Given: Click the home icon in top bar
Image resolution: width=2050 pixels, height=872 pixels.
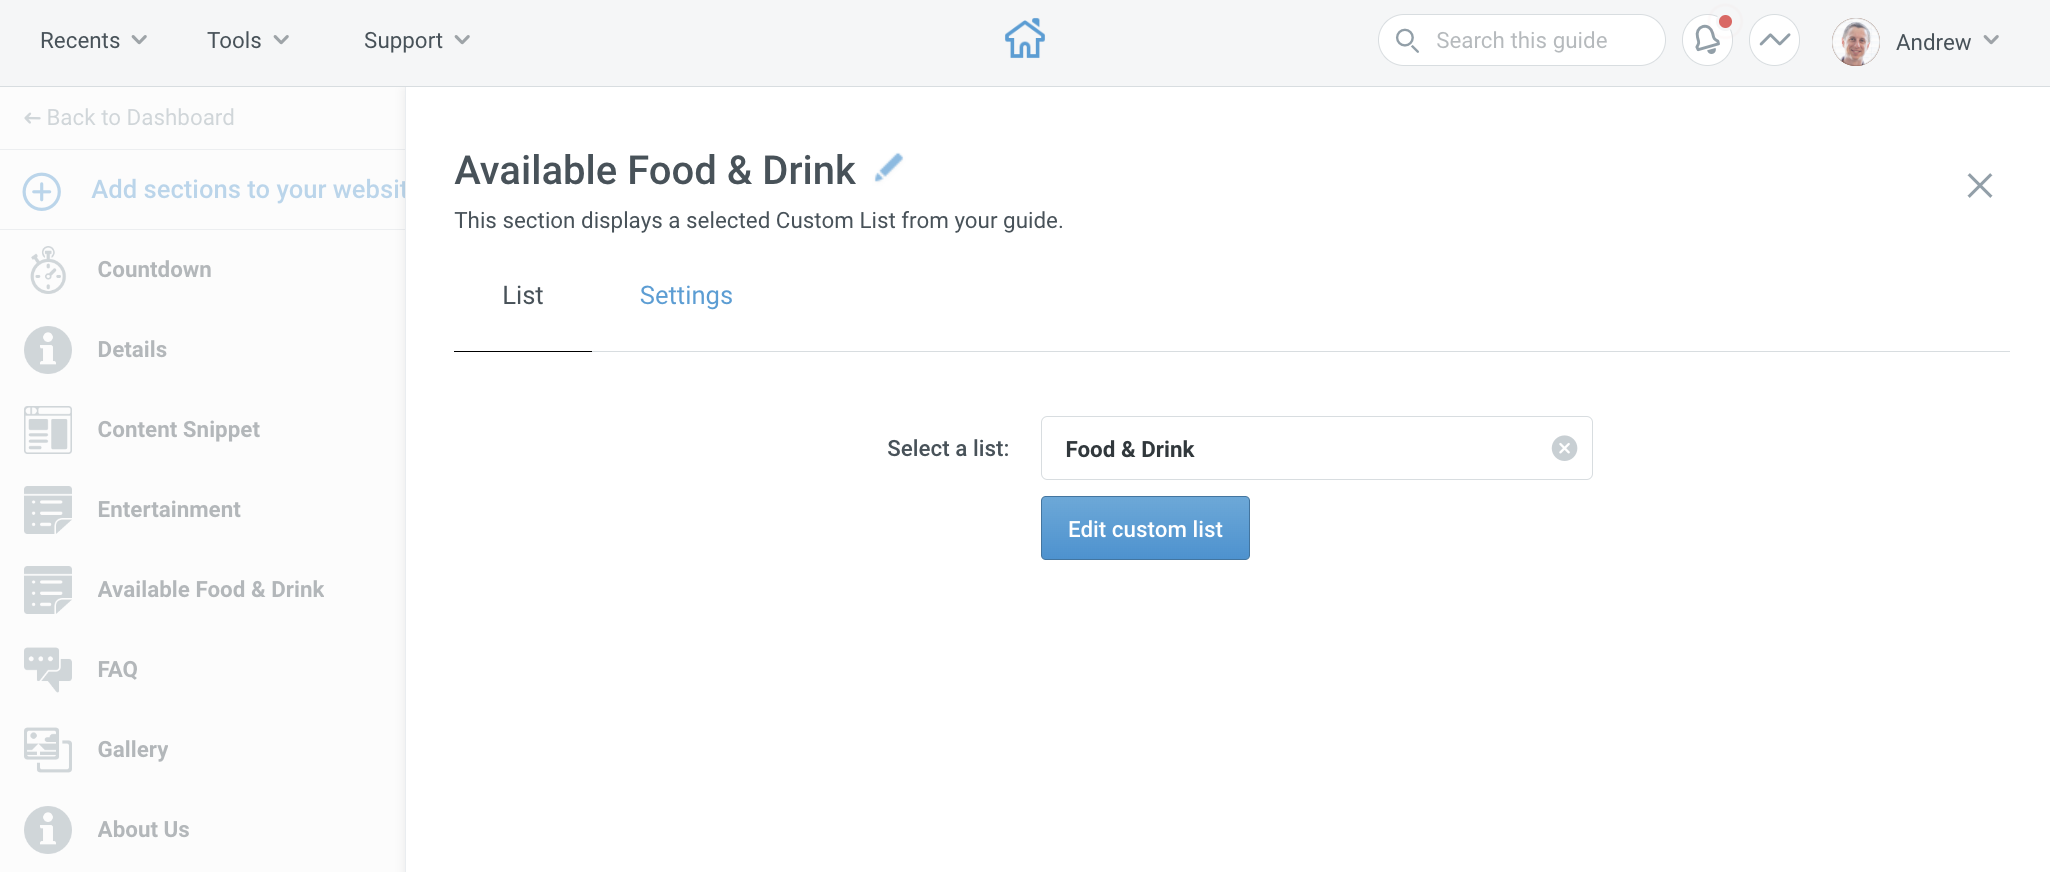Looking at the screenshot, I should tap(1024, 40).
